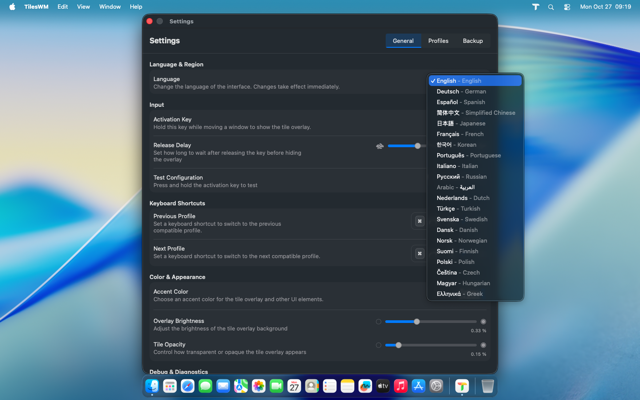The height and width of the screenshot is (400, 640).
Task: Click dim circle icon left of Tile Opacity slider
Action: tap(378, 345)
